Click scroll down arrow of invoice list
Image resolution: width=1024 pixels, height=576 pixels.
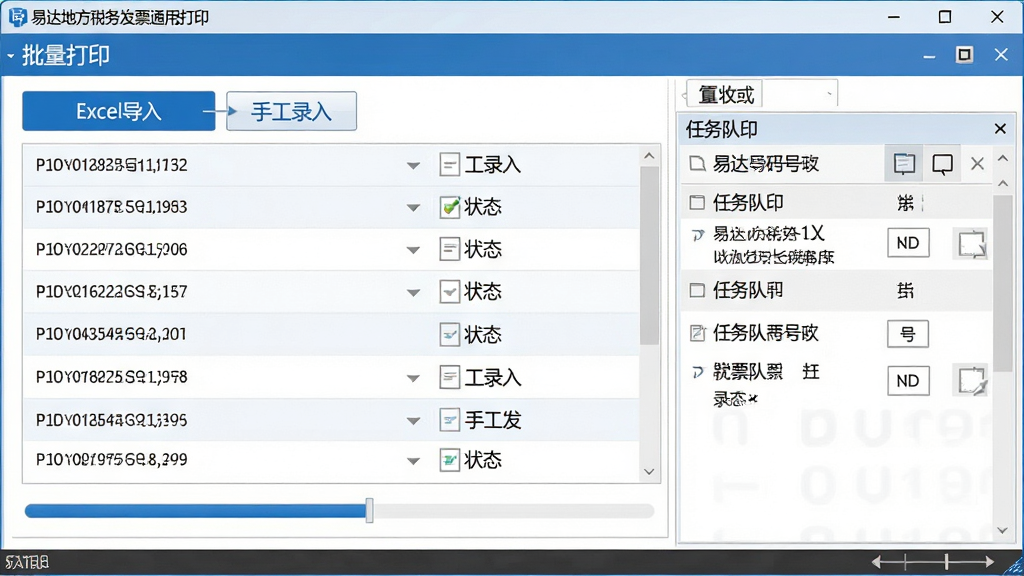point(649,472)
